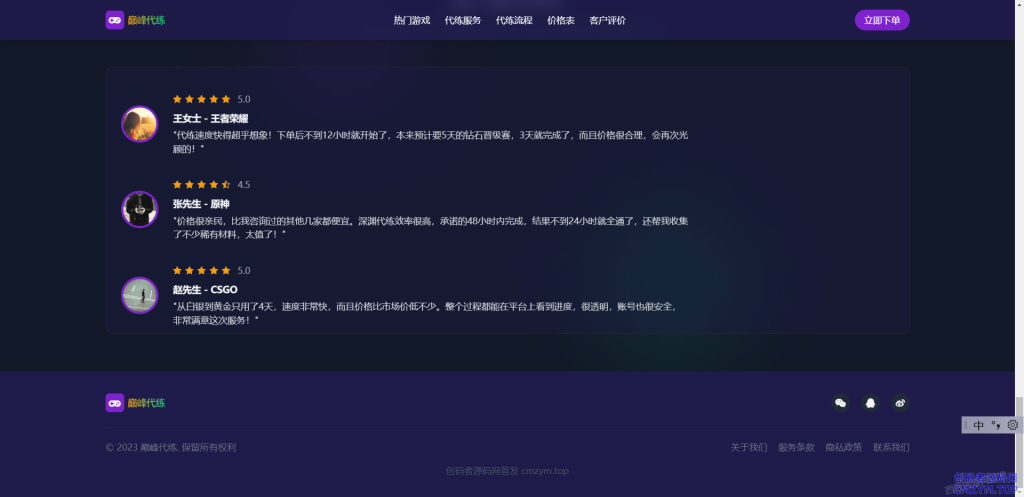Viewport: 1024px width, 497px height.
Task: Toggle the IME punctuation mode icon
Action: tap(996, 425)
